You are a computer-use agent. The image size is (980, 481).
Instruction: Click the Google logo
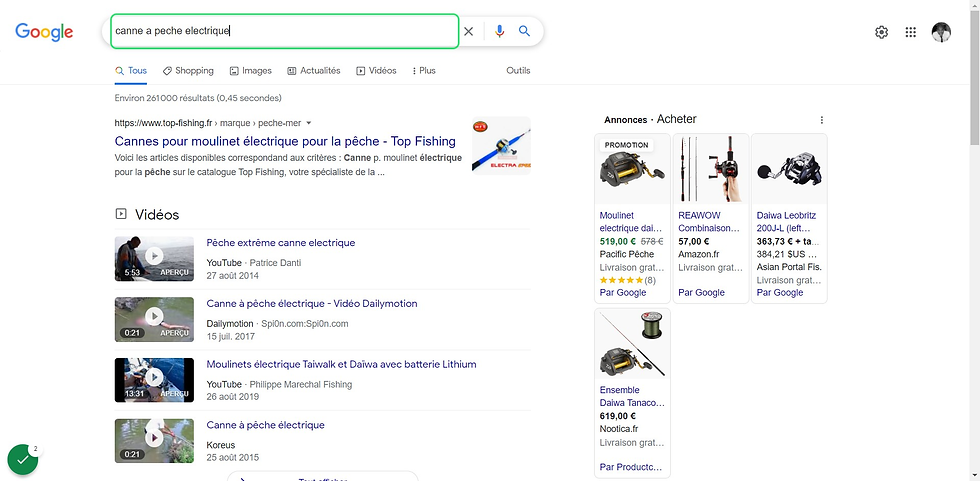(44, 32)
